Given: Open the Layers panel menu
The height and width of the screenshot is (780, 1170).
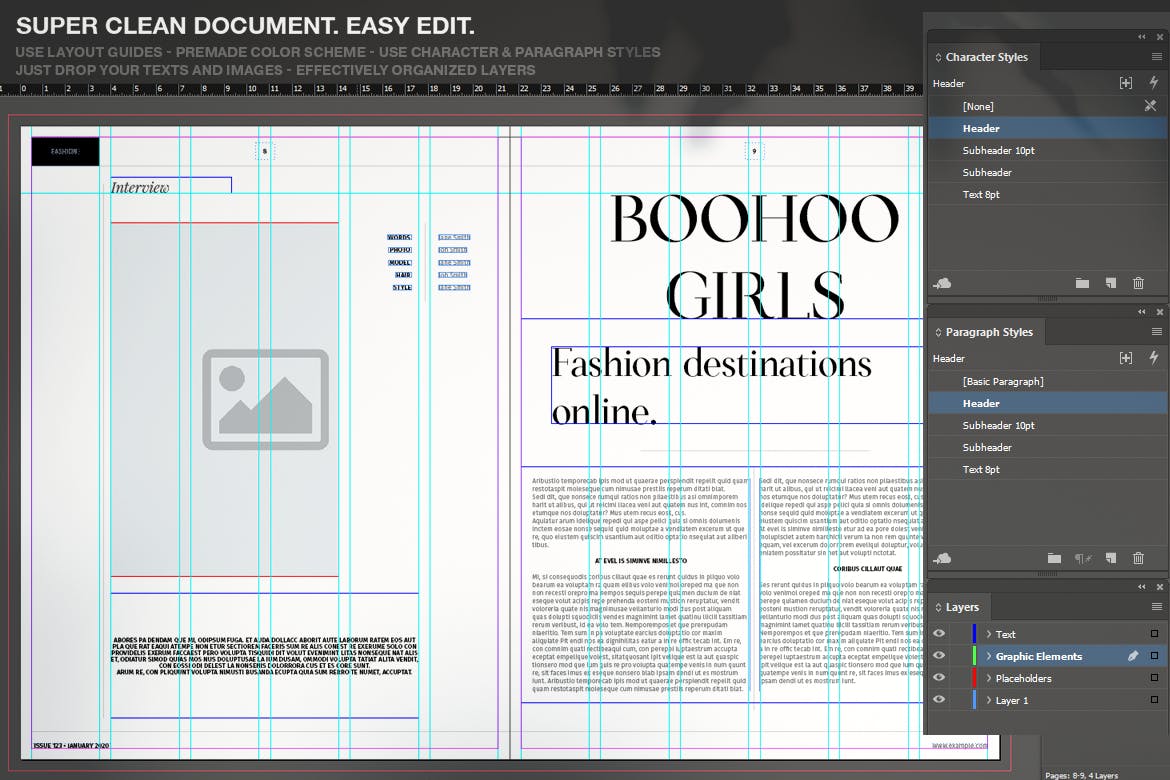Looking at the screenshot, I should point(1157,607).
